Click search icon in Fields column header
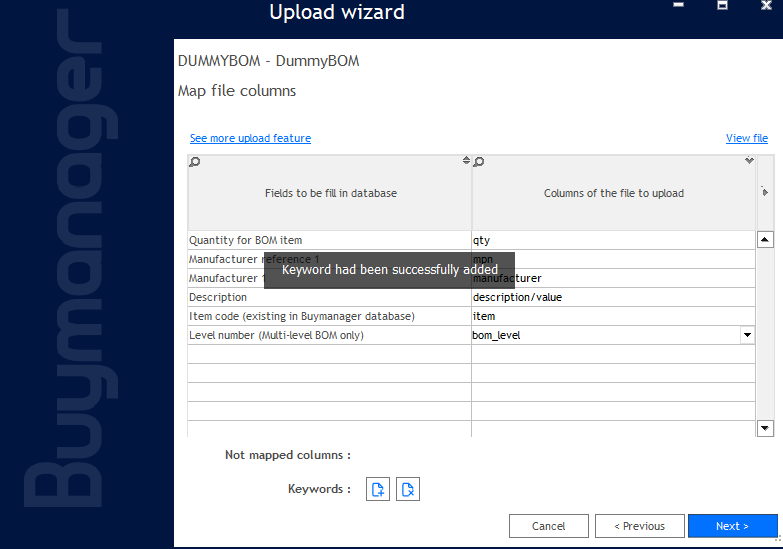Screen dimensions: 783x549 [x=194, y=162]
